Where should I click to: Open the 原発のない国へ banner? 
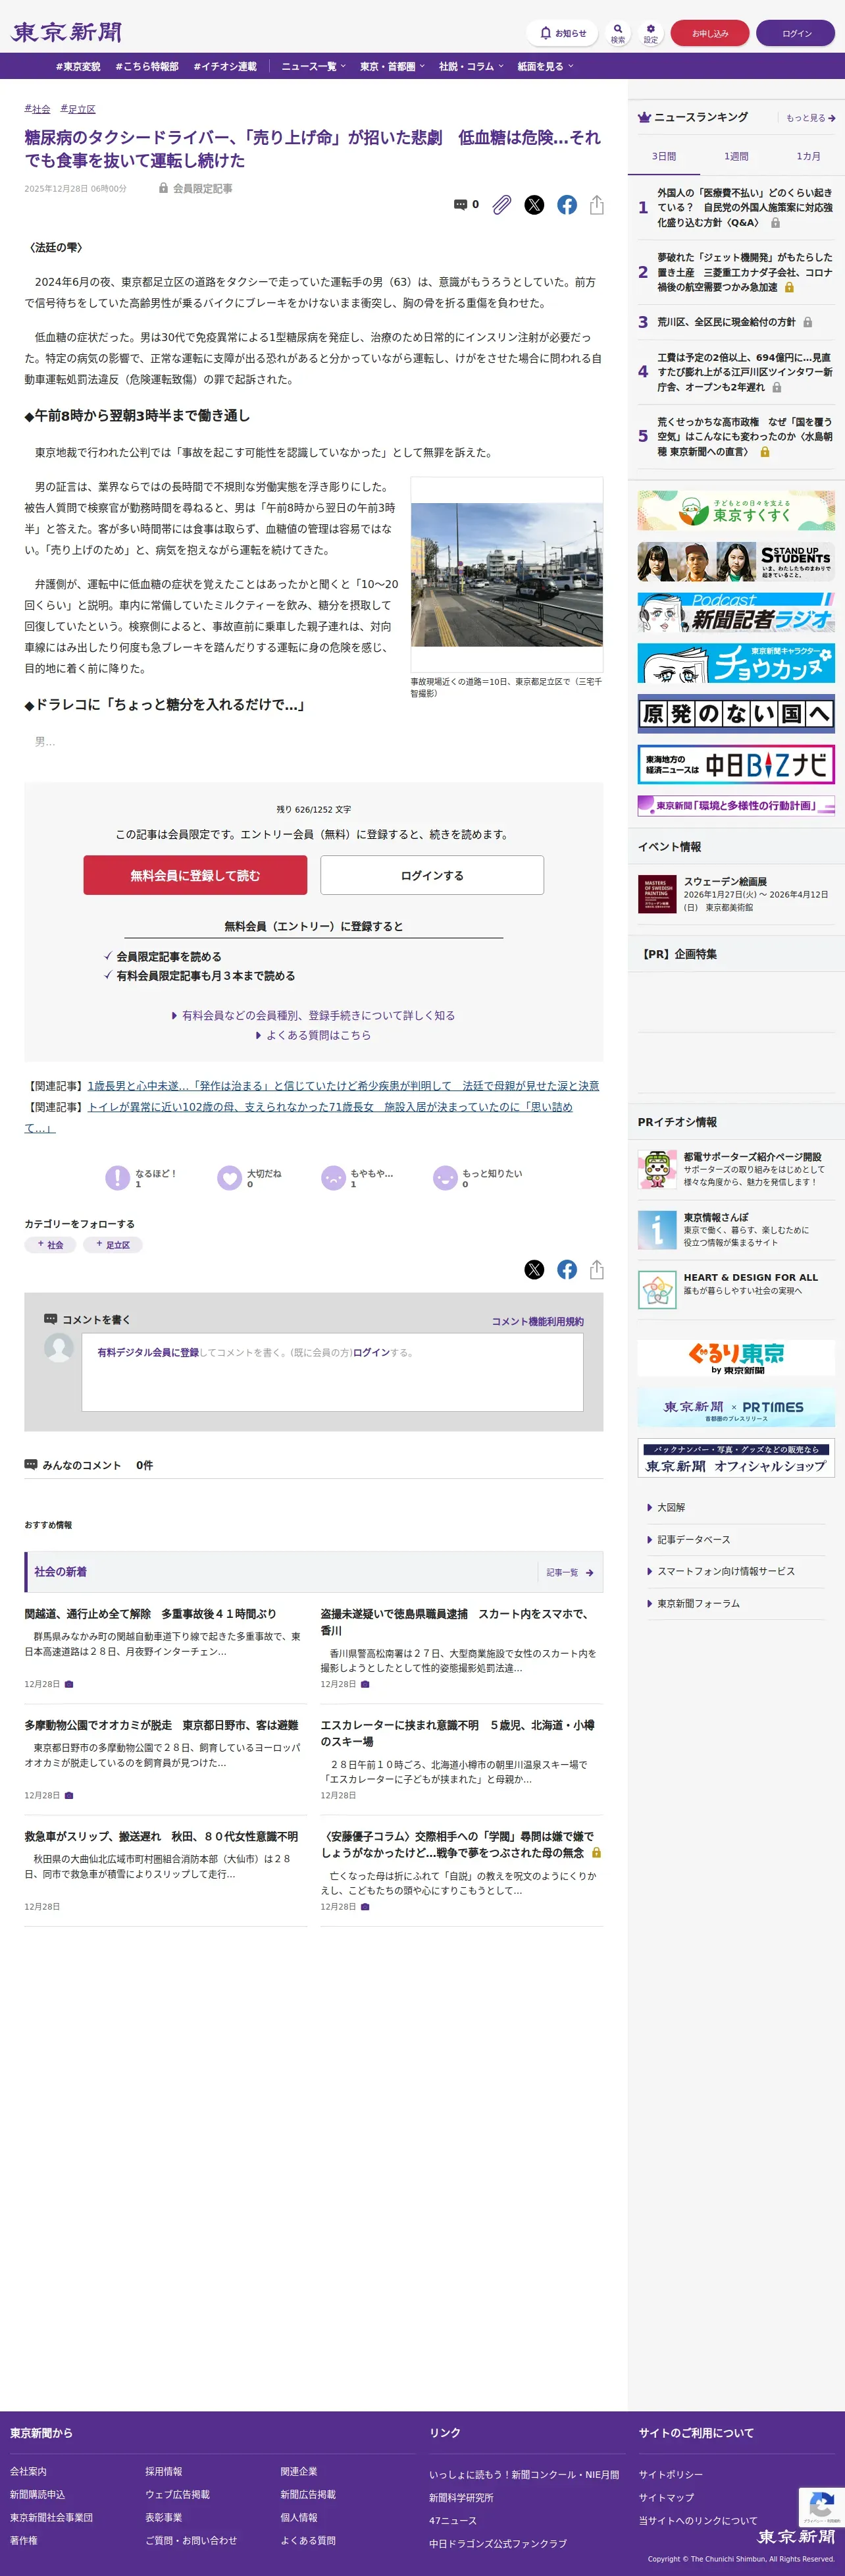736,714
